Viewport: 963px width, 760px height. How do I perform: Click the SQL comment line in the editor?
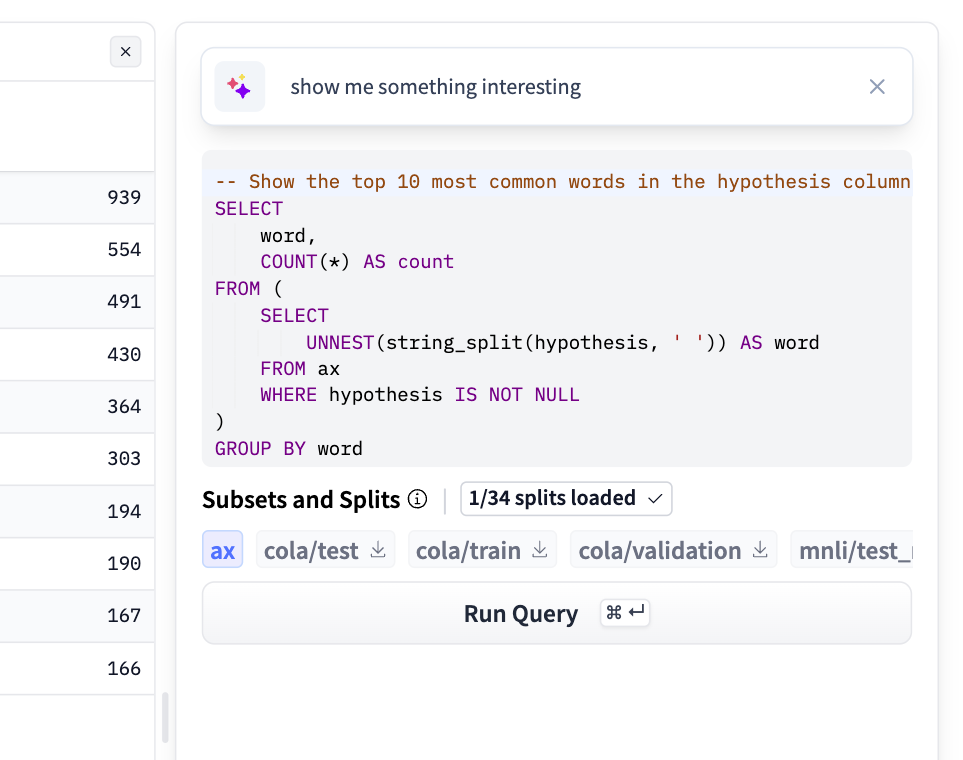click(560, 181)
